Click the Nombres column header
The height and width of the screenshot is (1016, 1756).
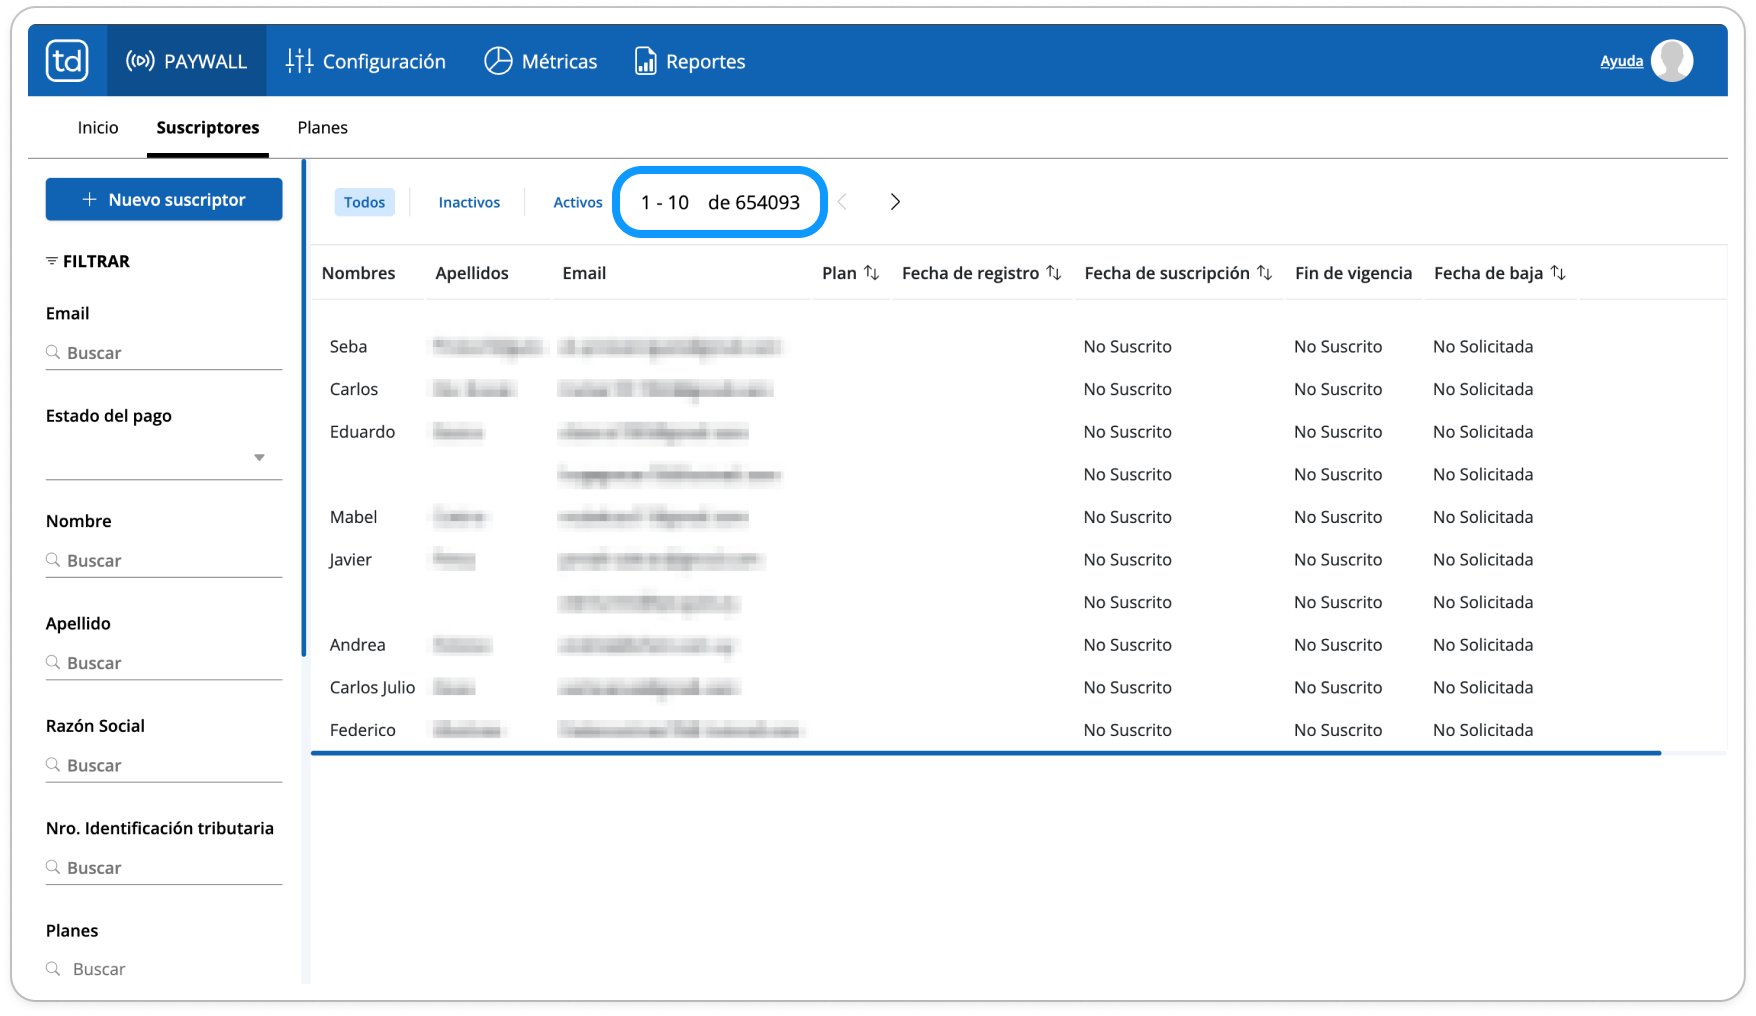(358, 273)
